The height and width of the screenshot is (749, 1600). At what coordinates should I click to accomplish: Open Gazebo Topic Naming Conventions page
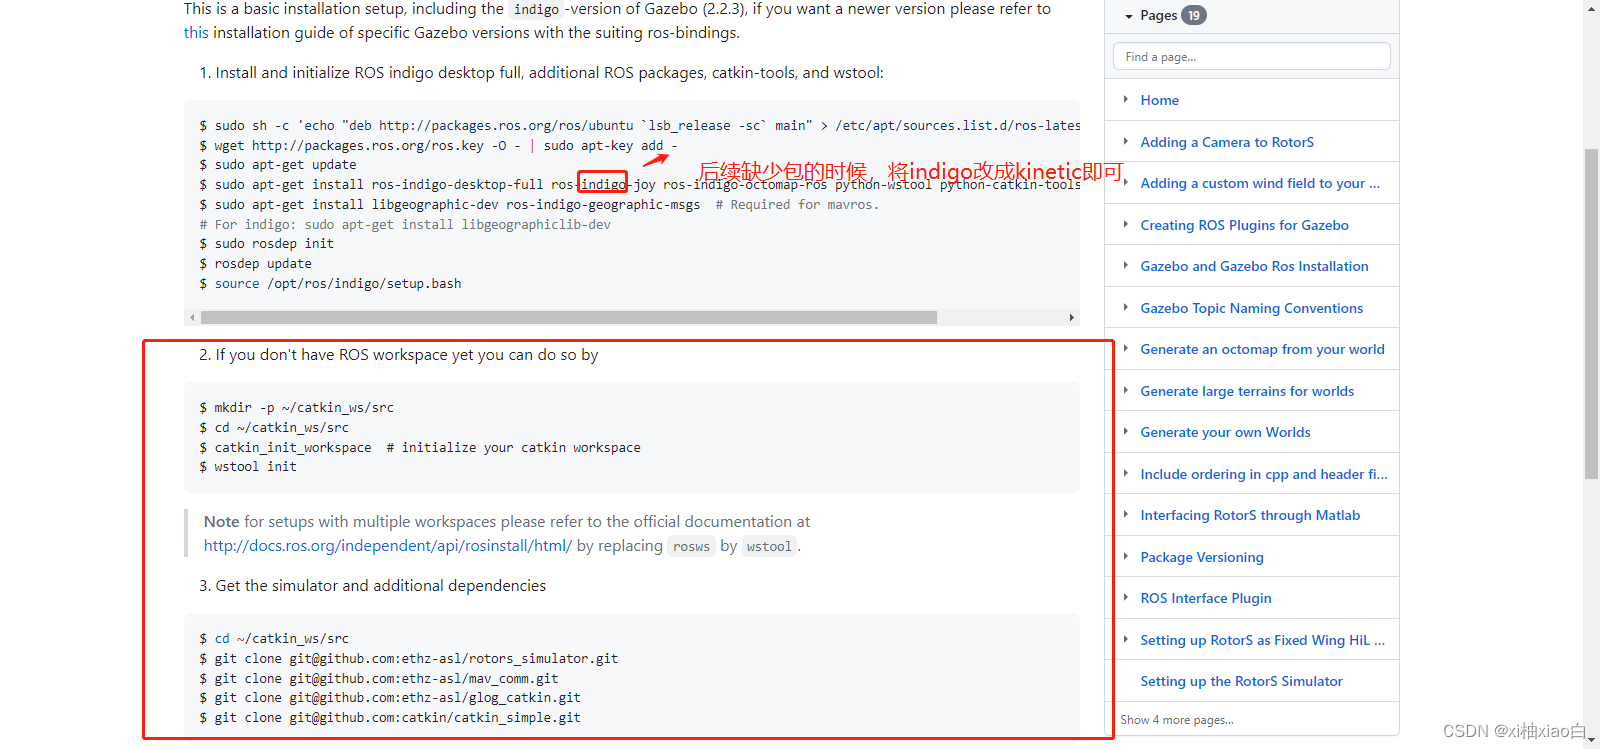point(1251,308)
